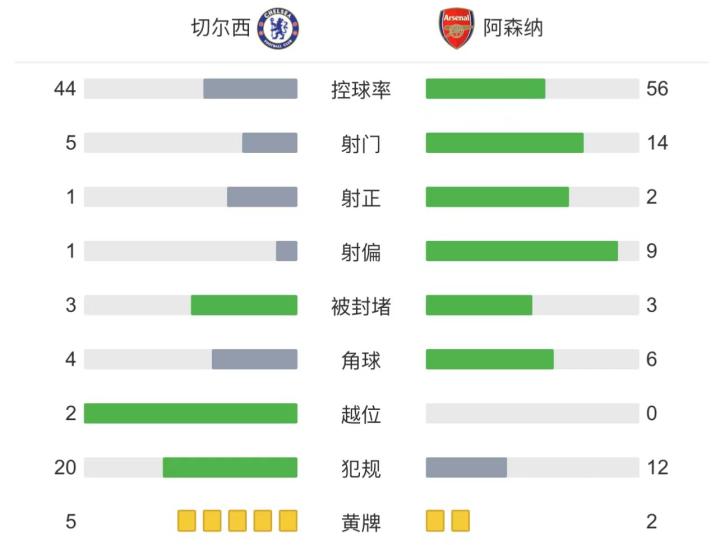Click Chelsea's last yellow card icon
Image resolution: width=720 pixels, height=545 pixels.
[288, 521]
